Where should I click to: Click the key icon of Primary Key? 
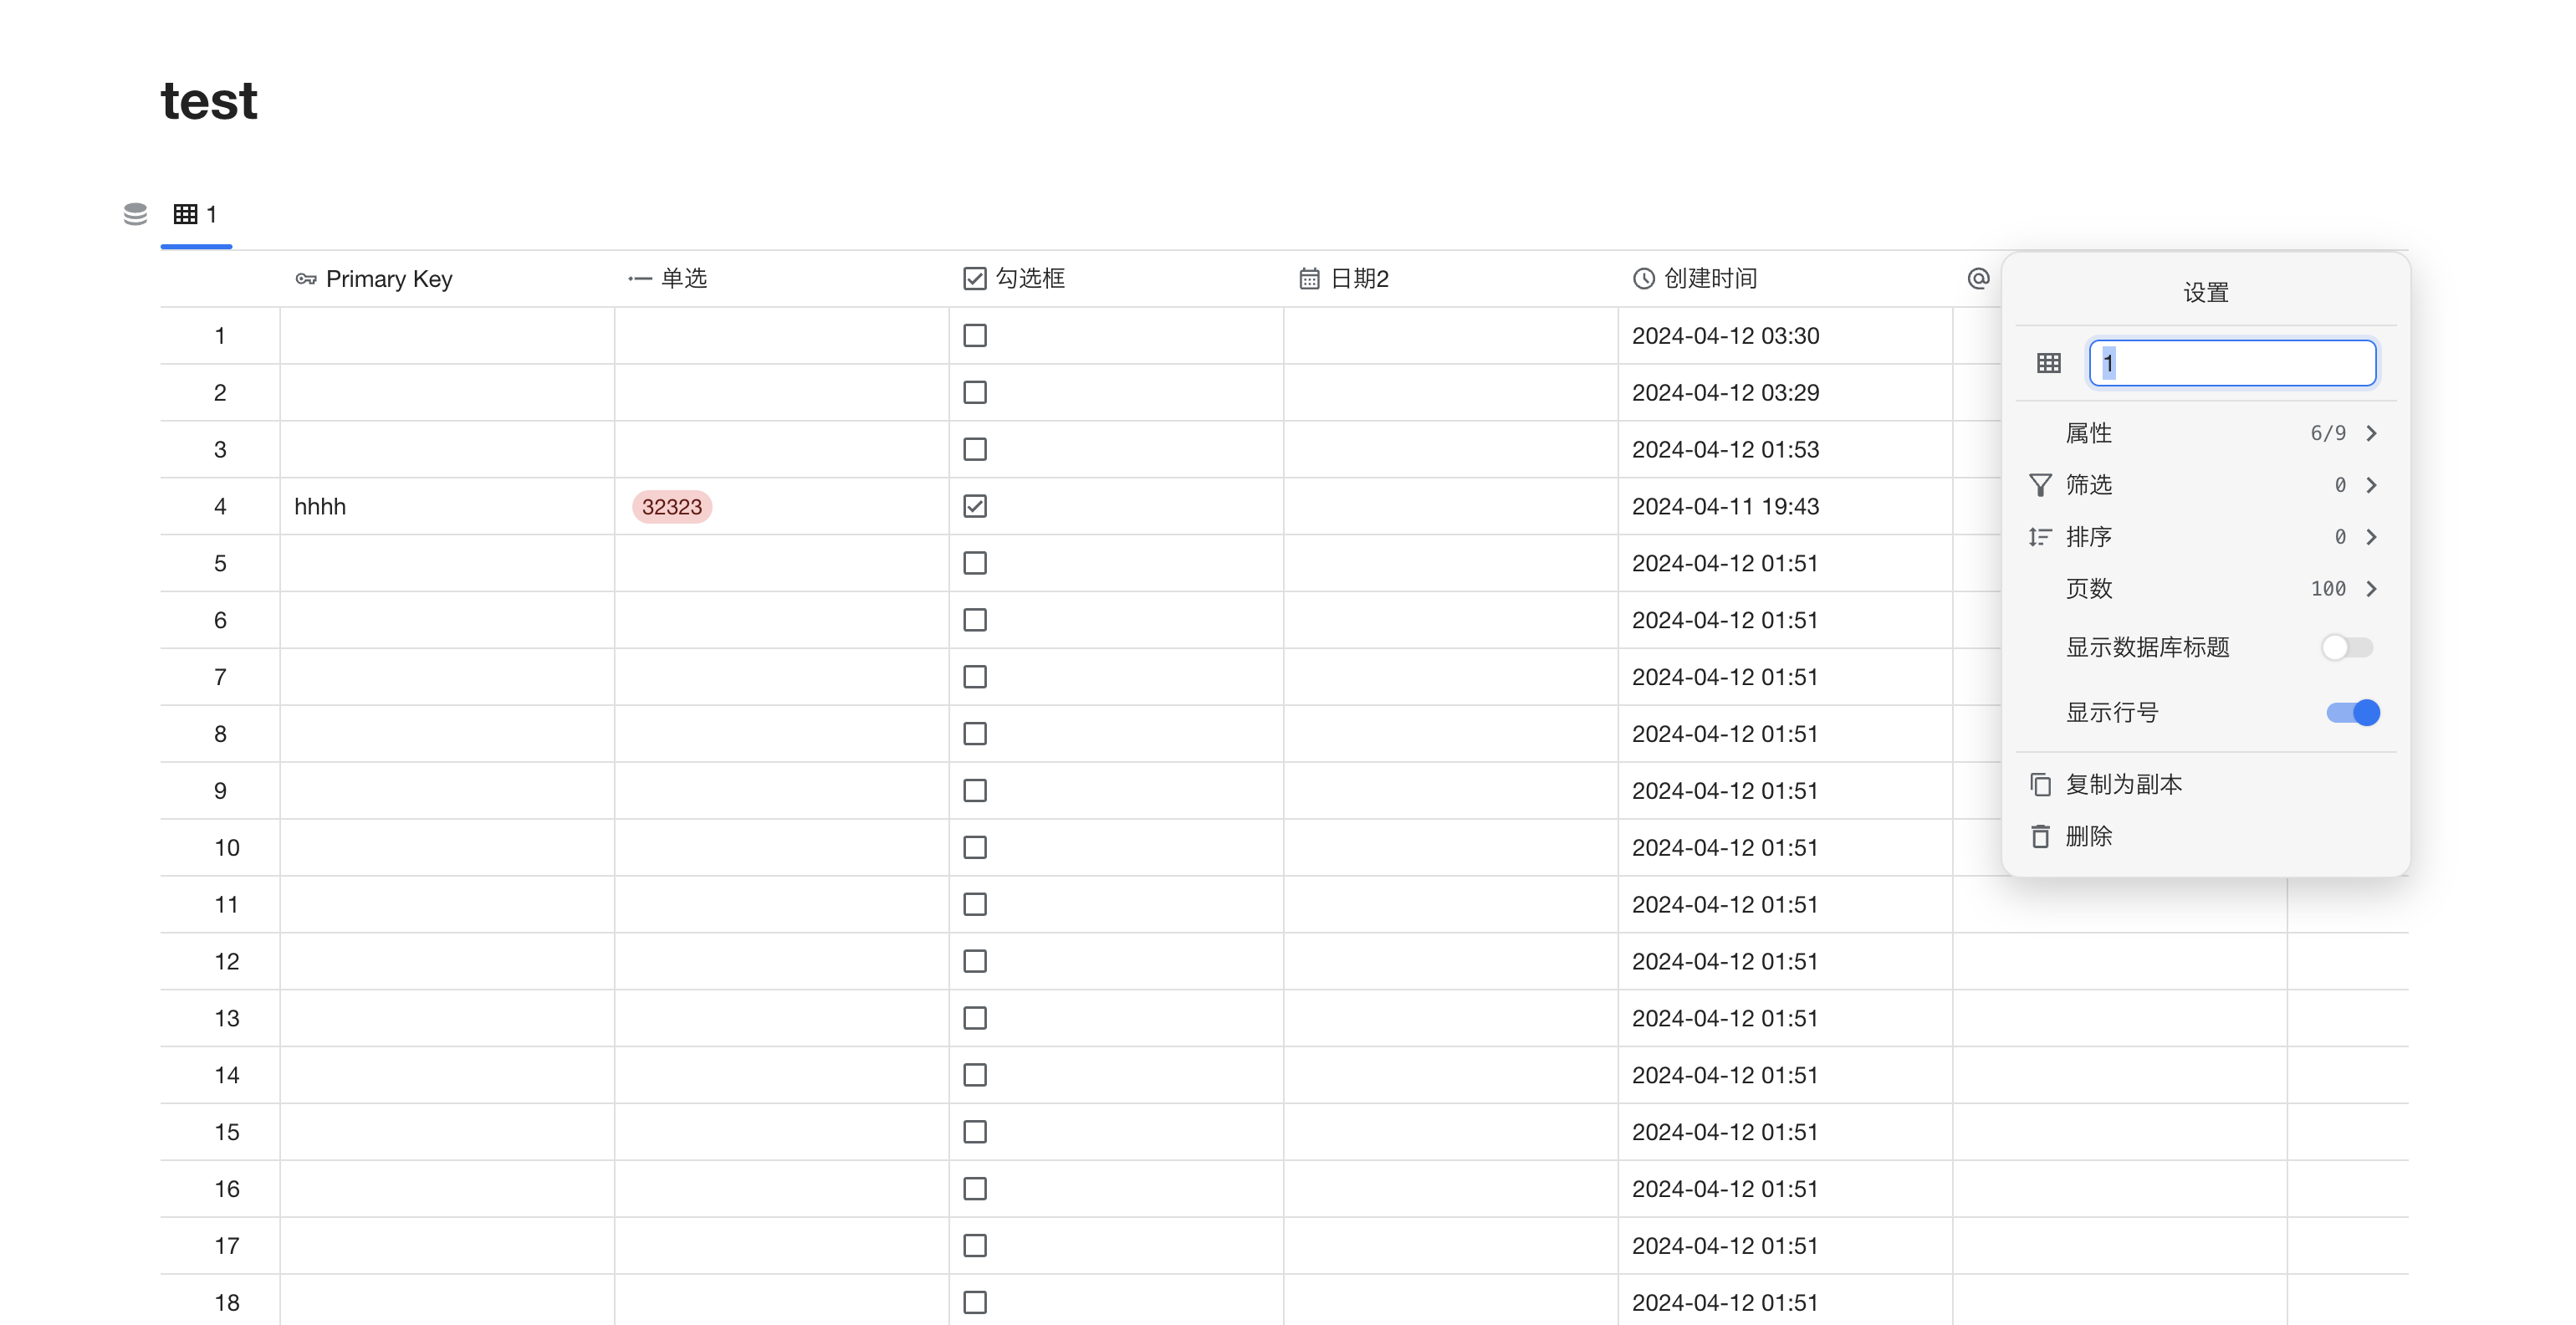pyautogui.click(x=305, y=279)
